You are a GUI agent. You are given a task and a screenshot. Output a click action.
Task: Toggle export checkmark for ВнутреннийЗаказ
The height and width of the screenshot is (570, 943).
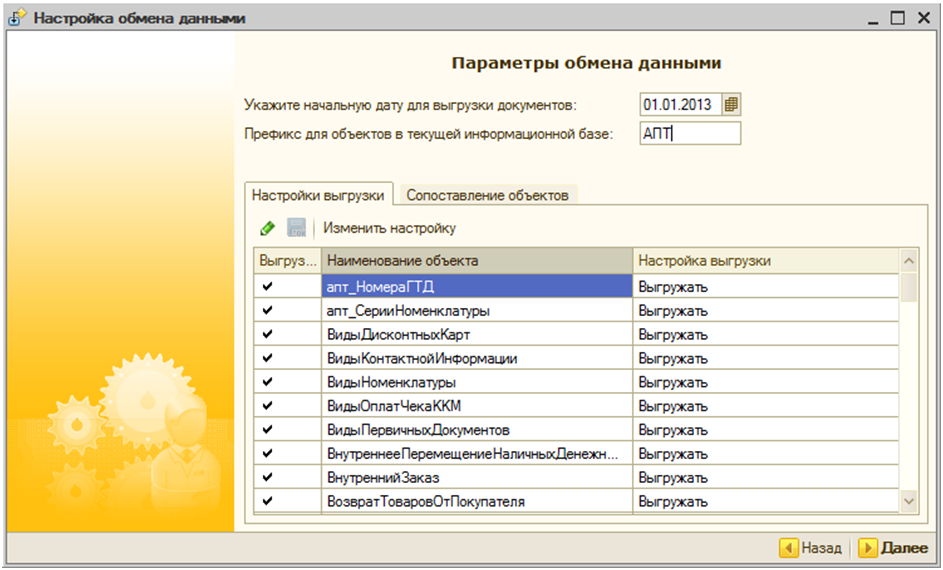pyautogui.click(x=267, y=478)
